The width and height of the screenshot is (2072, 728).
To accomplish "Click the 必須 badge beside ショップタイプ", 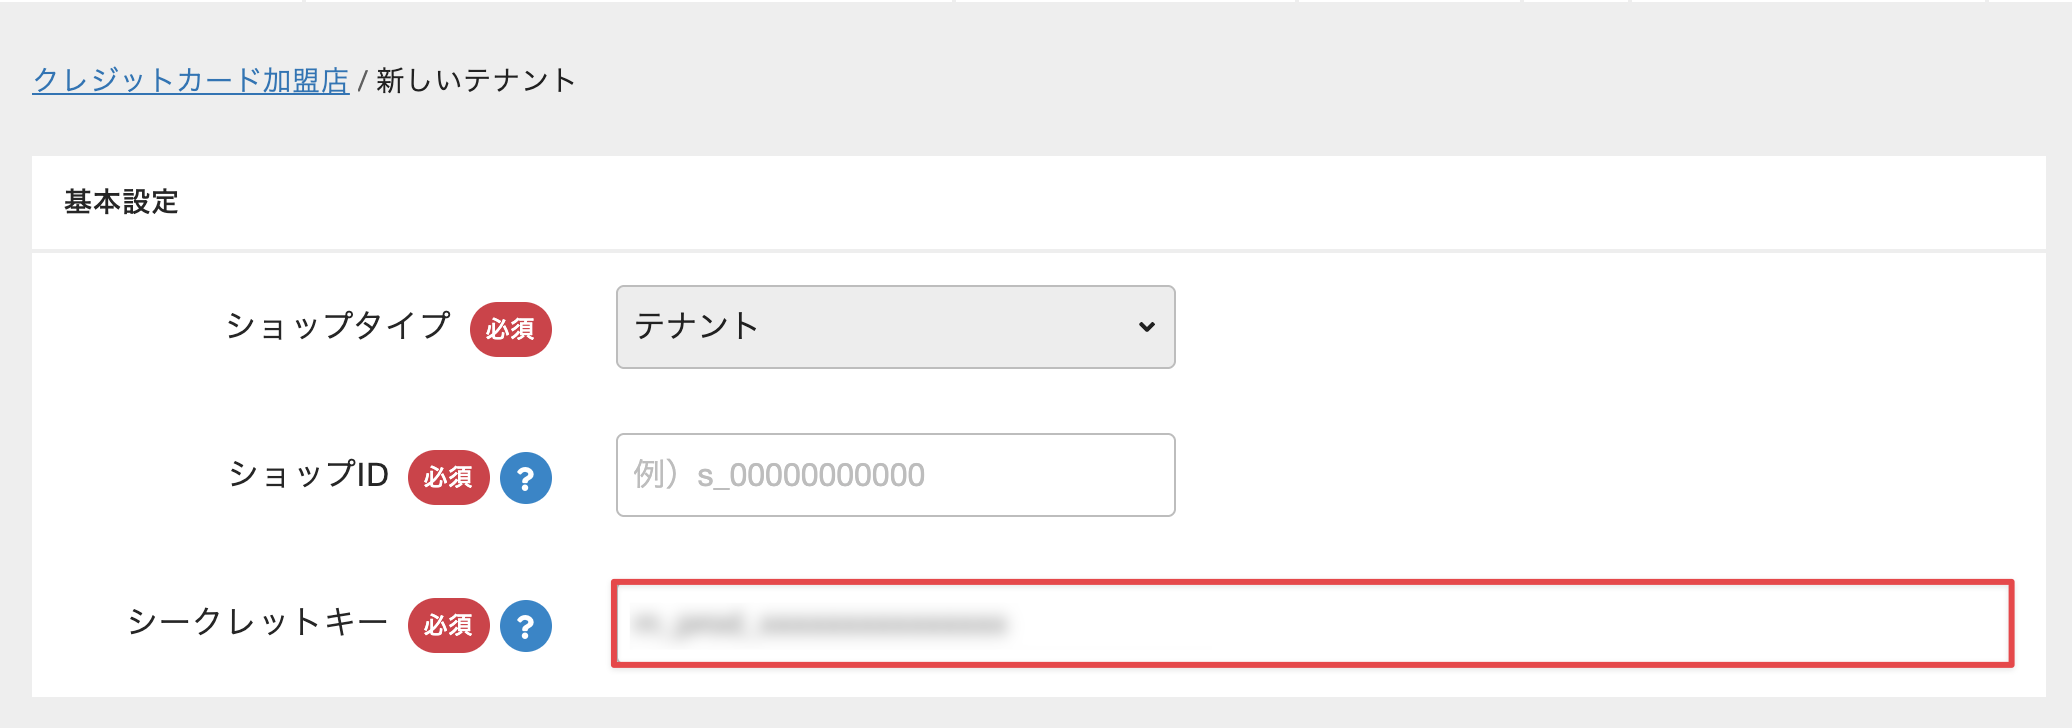I will [x=510, y=329].
